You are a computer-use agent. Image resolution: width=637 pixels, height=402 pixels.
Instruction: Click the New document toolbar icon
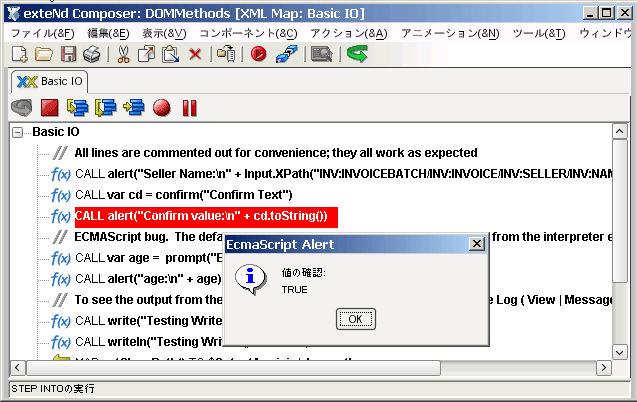coord(19,54)
